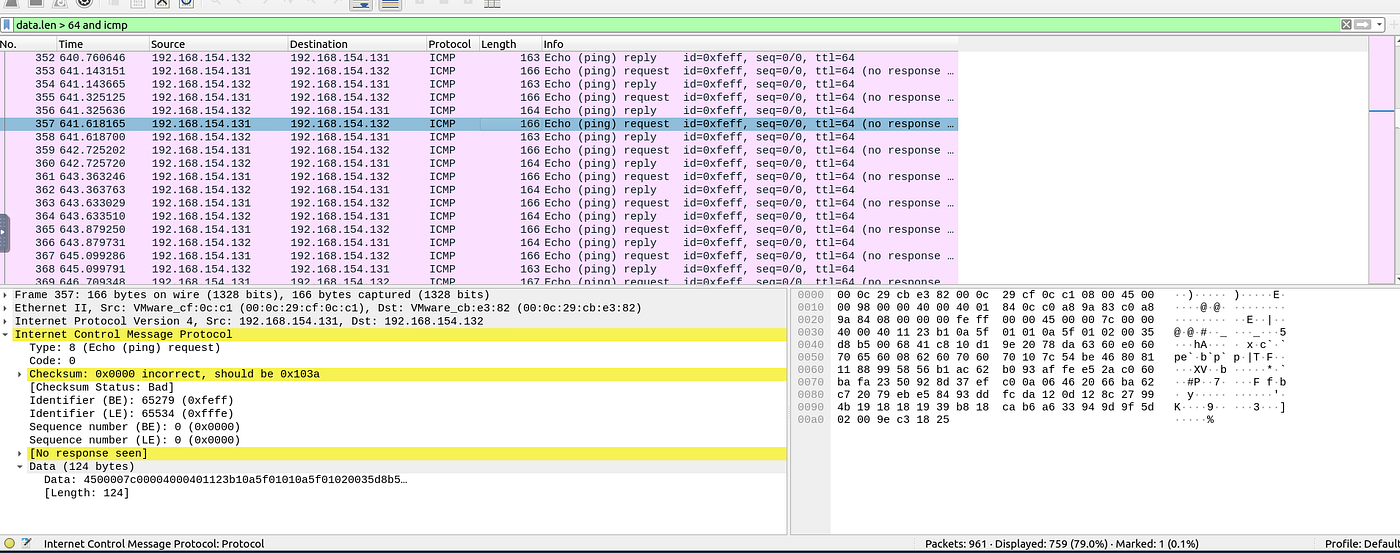Image resolution: width=1400 pixels, height=553 pixels.
Task: Click hex dump row at offset 0050
Action: [x=1044, y=356]
